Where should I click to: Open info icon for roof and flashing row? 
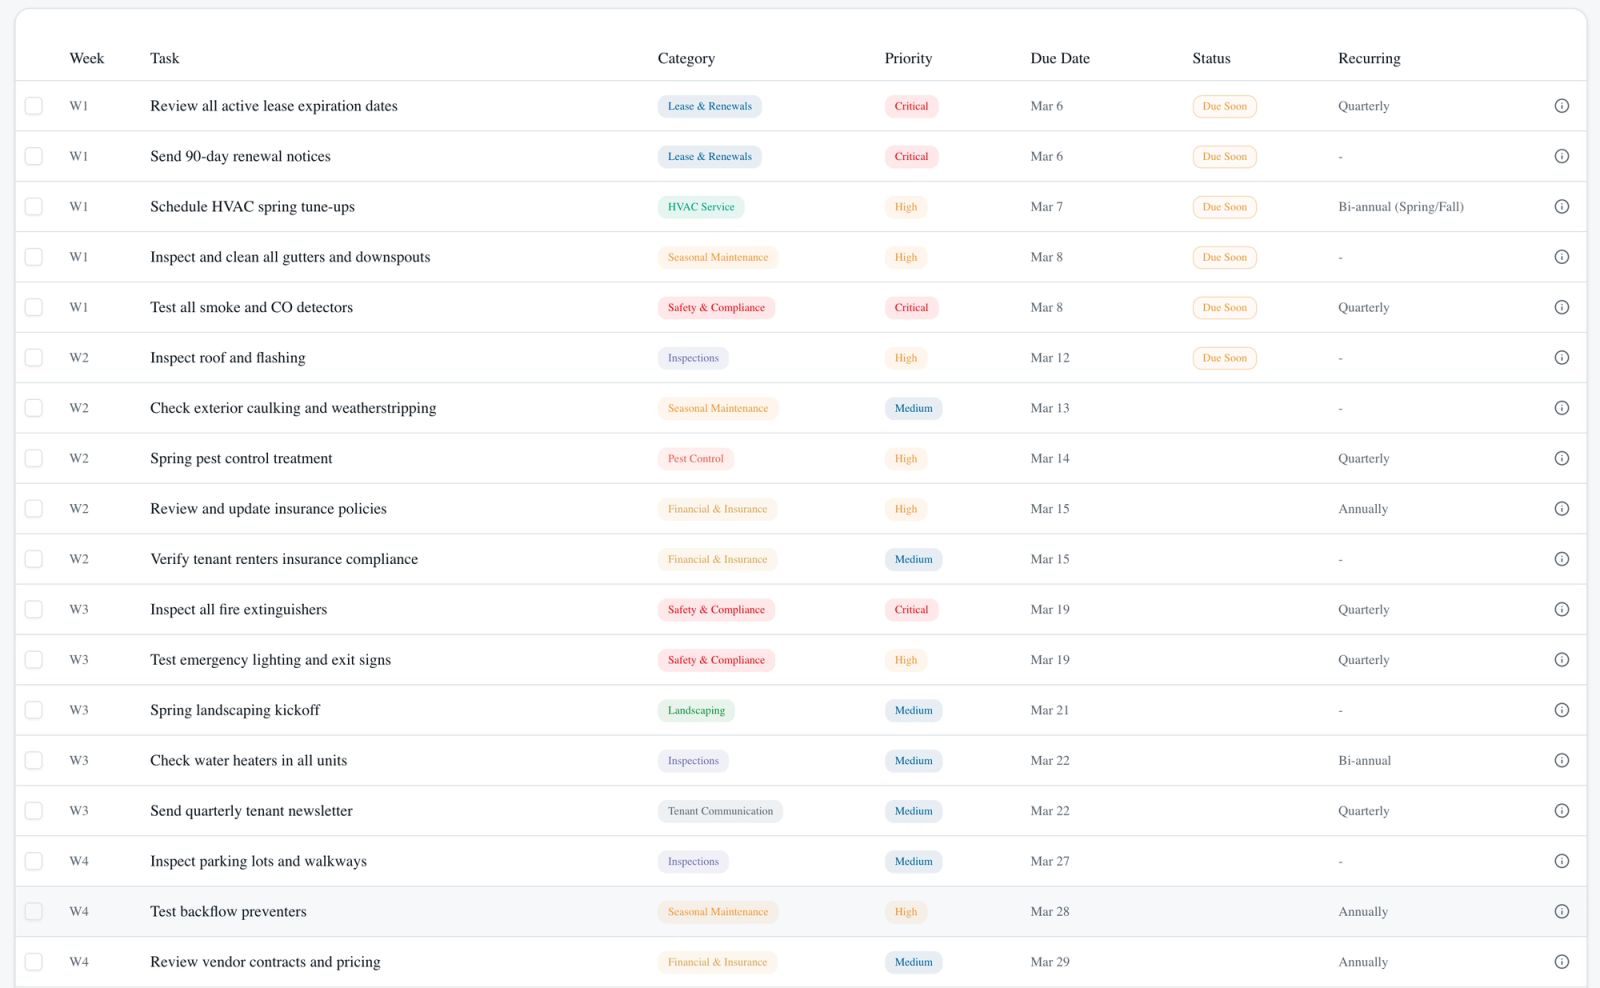tap(1561, 358)
